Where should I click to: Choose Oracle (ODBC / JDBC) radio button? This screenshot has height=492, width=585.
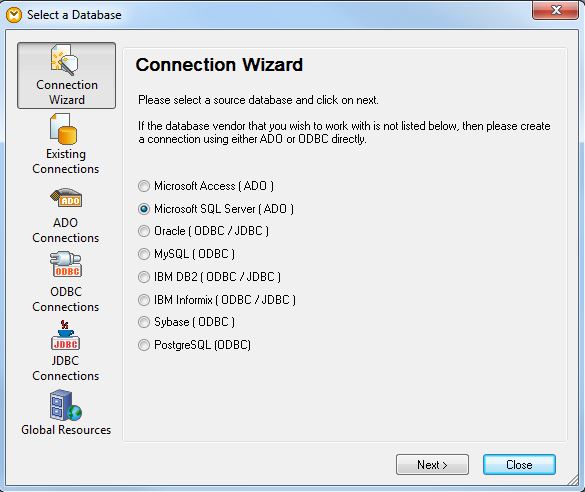pyautogui.click(x=144, y=231)
